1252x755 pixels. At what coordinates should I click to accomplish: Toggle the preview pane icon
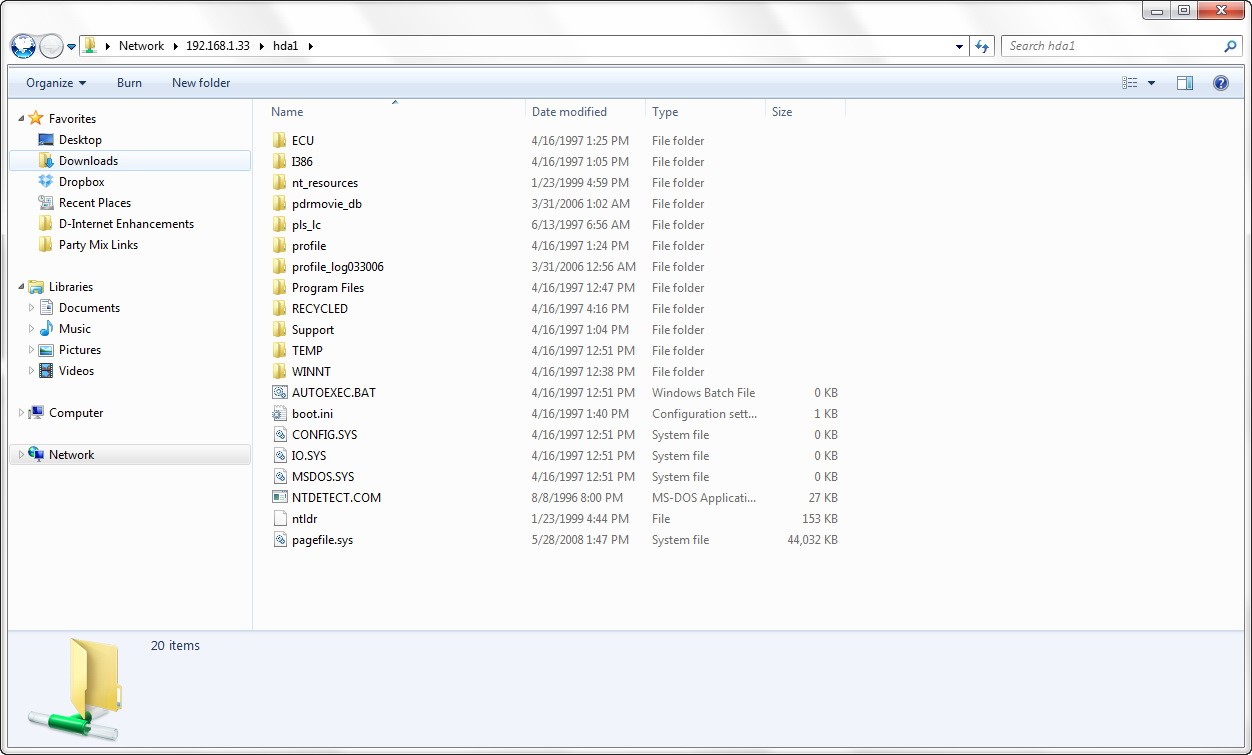1185,83
